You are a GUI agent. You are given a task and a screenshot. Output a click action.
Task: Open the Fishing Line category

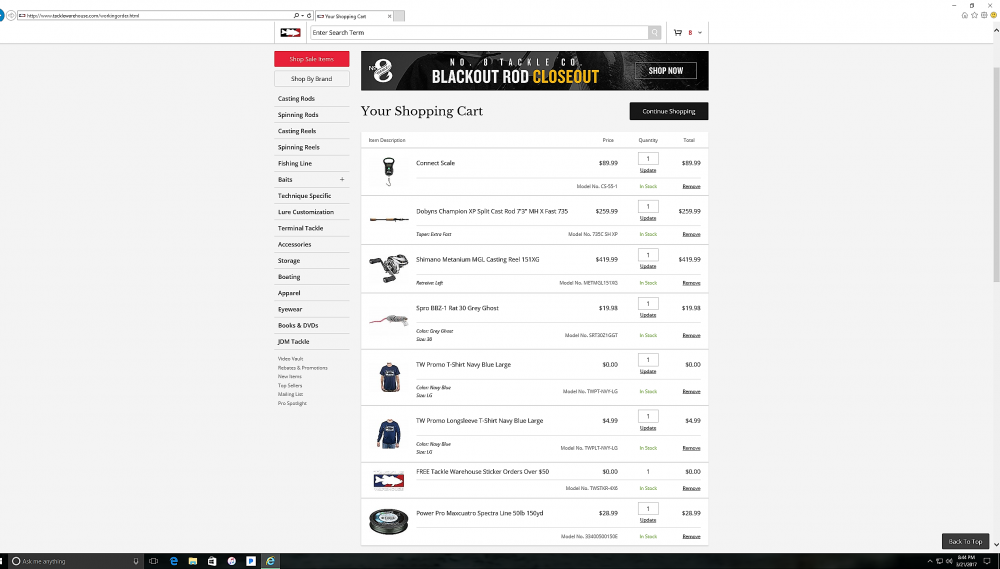coord(295,163)
